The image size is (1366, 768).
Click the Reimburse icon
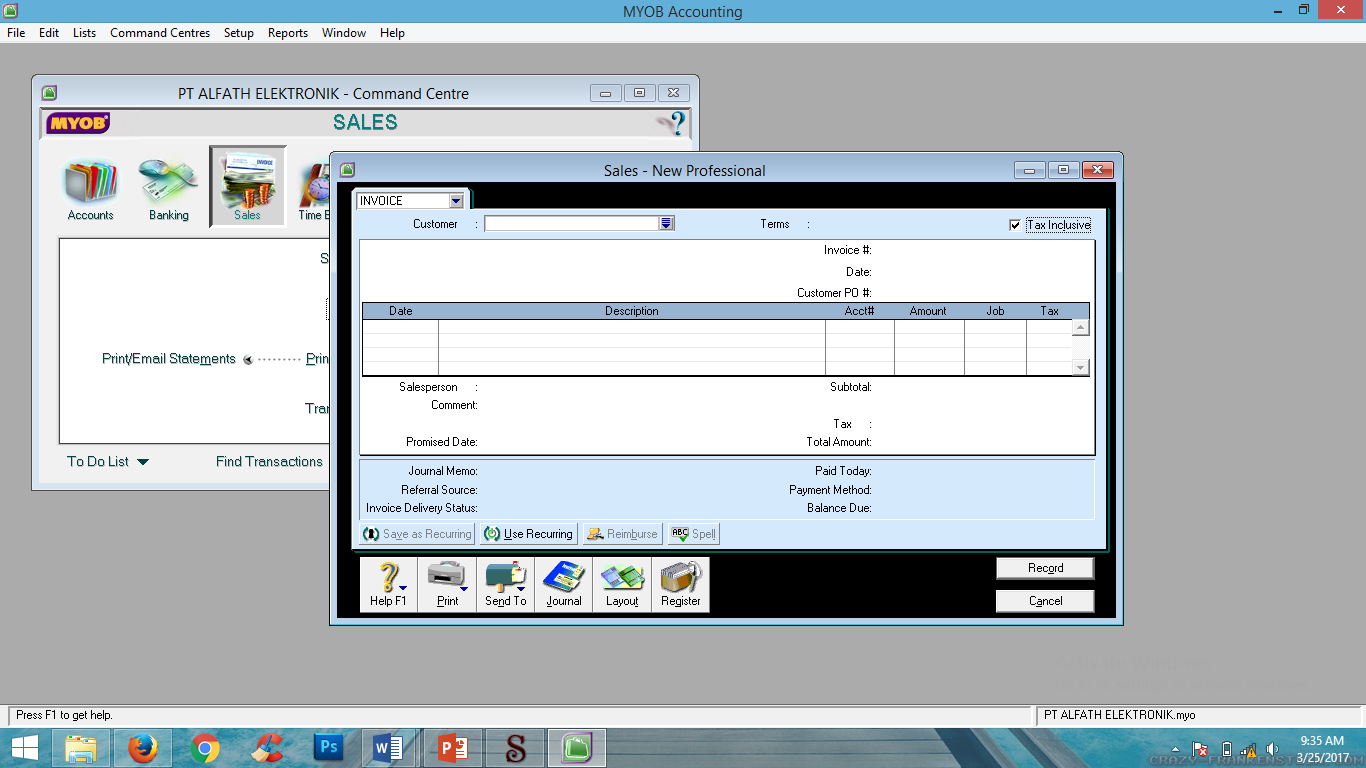tap(622, 533)
